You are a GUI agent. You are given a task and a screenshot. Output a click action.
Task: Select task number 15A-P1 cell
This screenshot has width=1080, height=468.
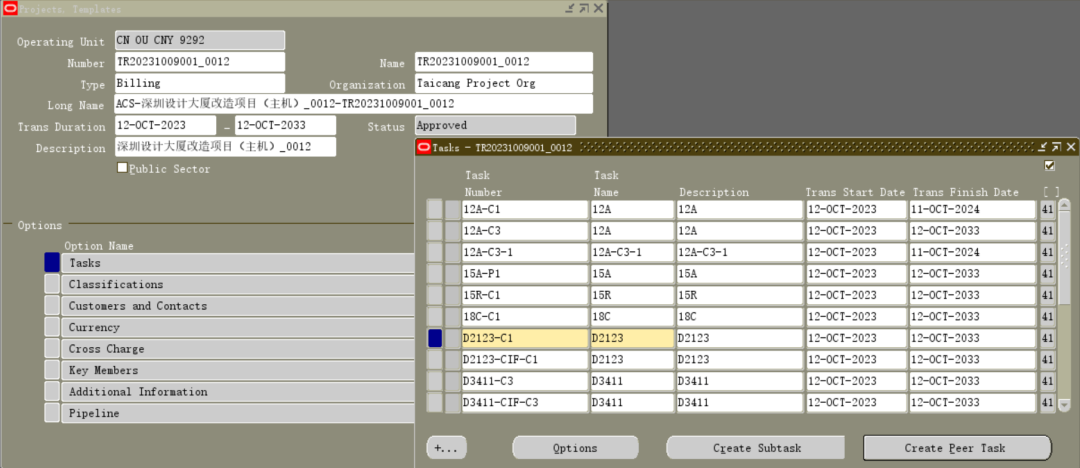tap(525, 274)
